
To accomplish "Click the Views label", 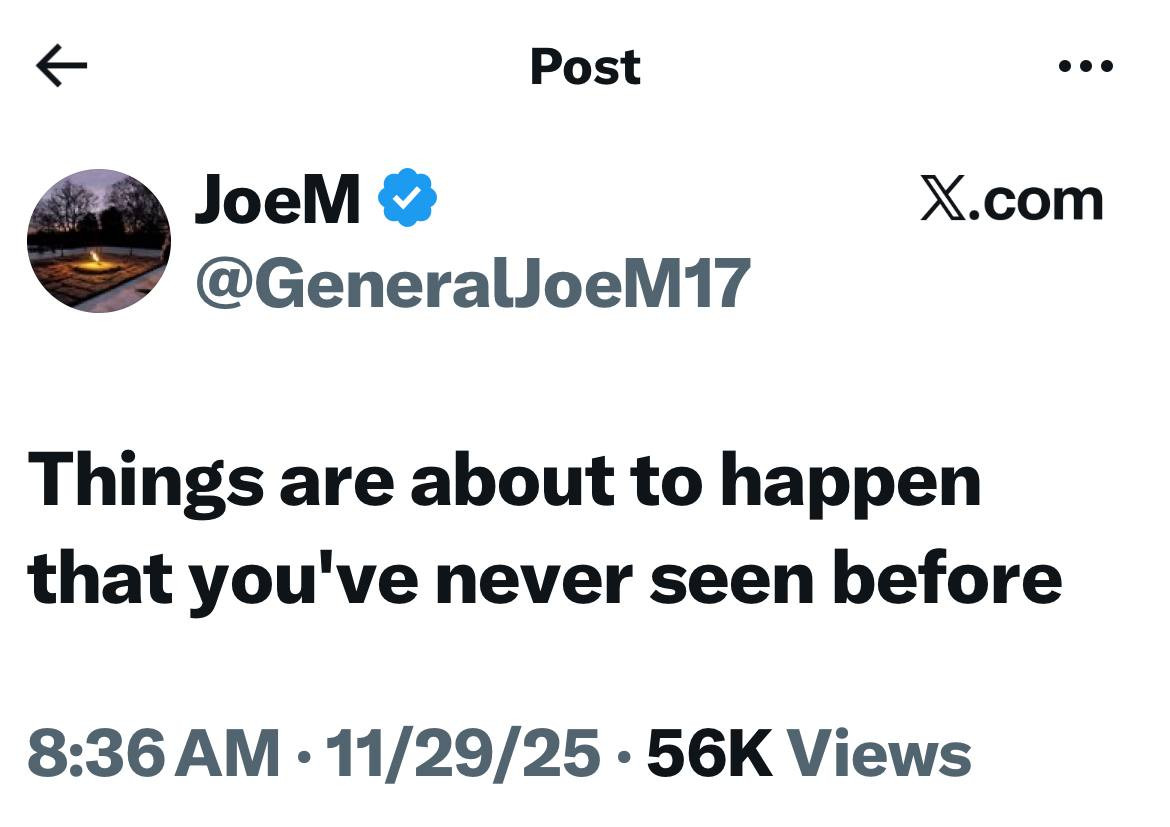I will point(879,753).
